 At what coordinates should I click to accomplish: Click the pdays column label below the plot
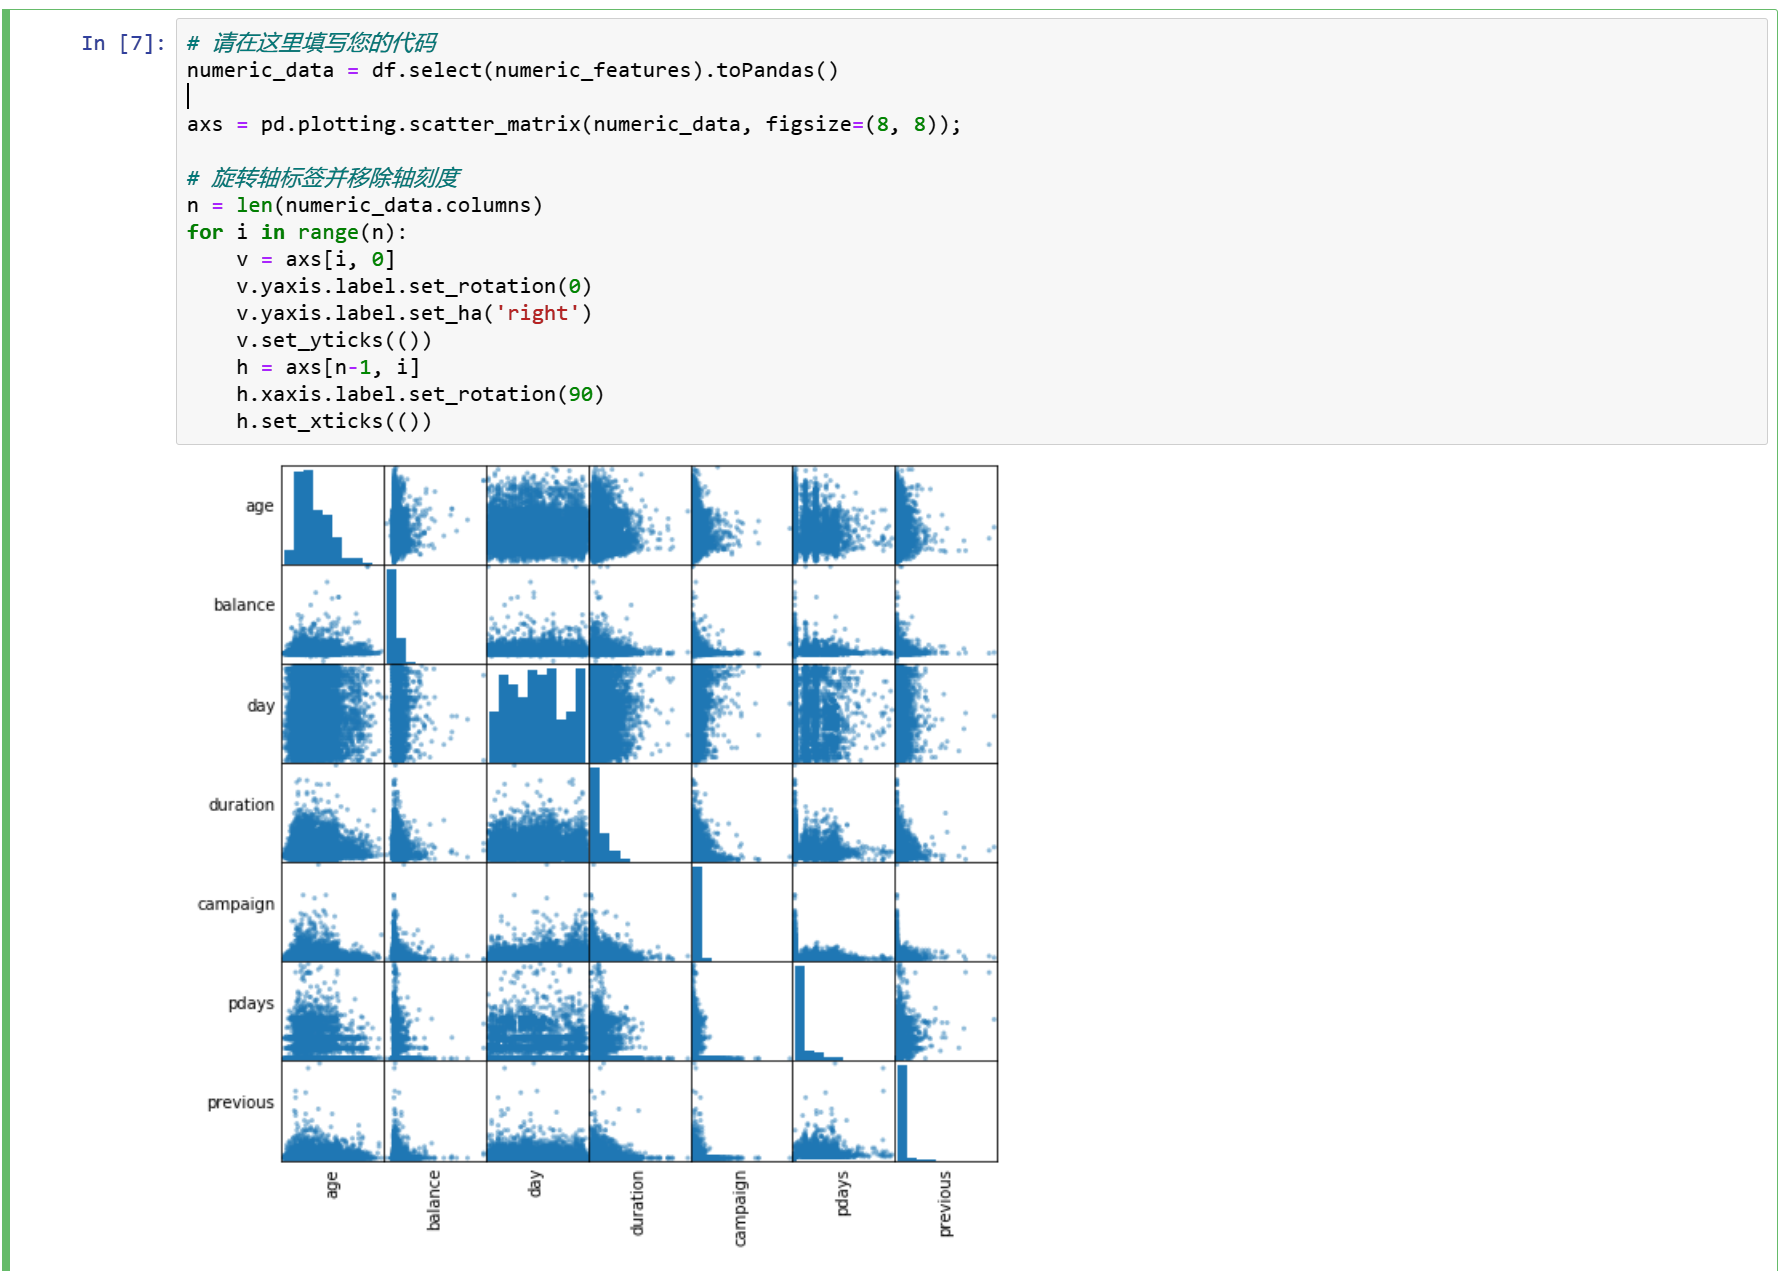pyautogui.click(x=843, y=1193)
